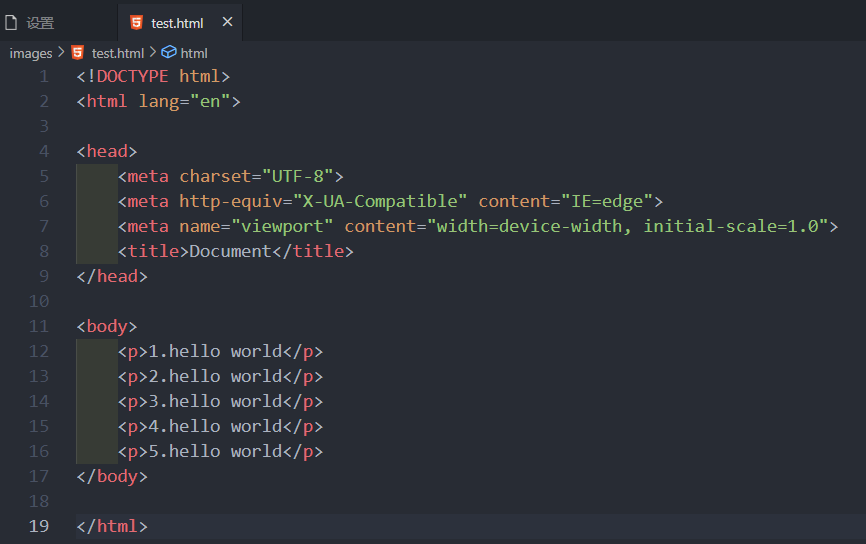Image resolution: width=866 pixels, height=544 pixels.
Task: Click the content="IE=edge" attribute
Action: [x=566, y=202]
